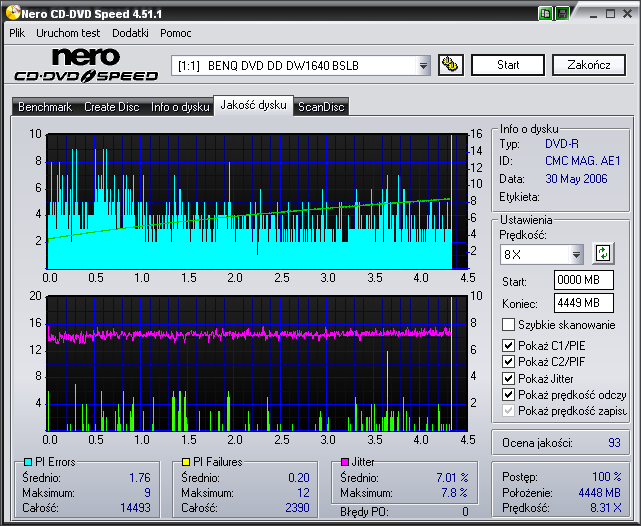
Task: Open the Dodatki menu
Action: click(130, 33)
